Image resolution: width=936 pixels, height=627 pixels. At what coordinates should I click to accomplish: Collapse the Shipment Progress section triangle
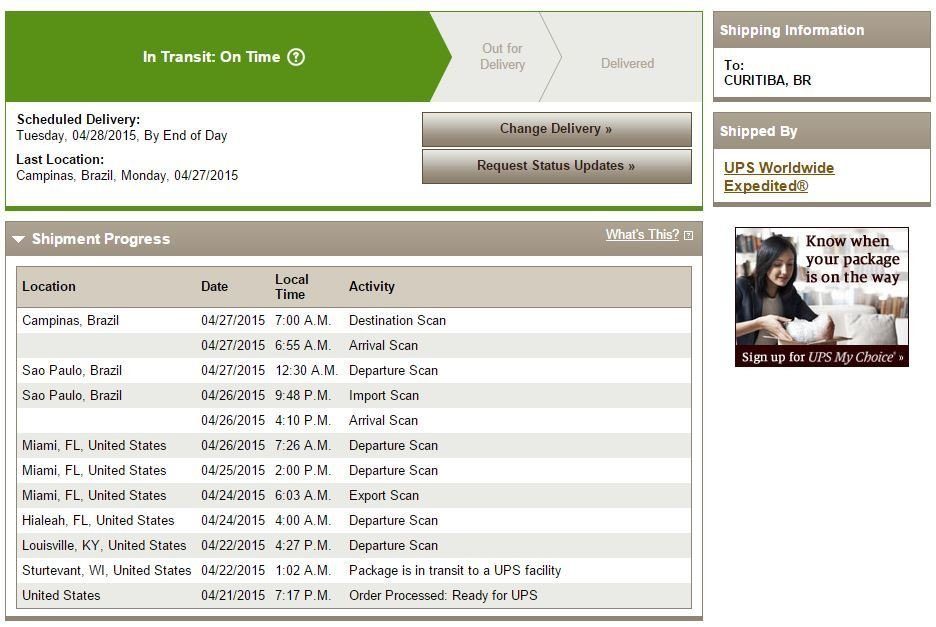click(19, 239)
